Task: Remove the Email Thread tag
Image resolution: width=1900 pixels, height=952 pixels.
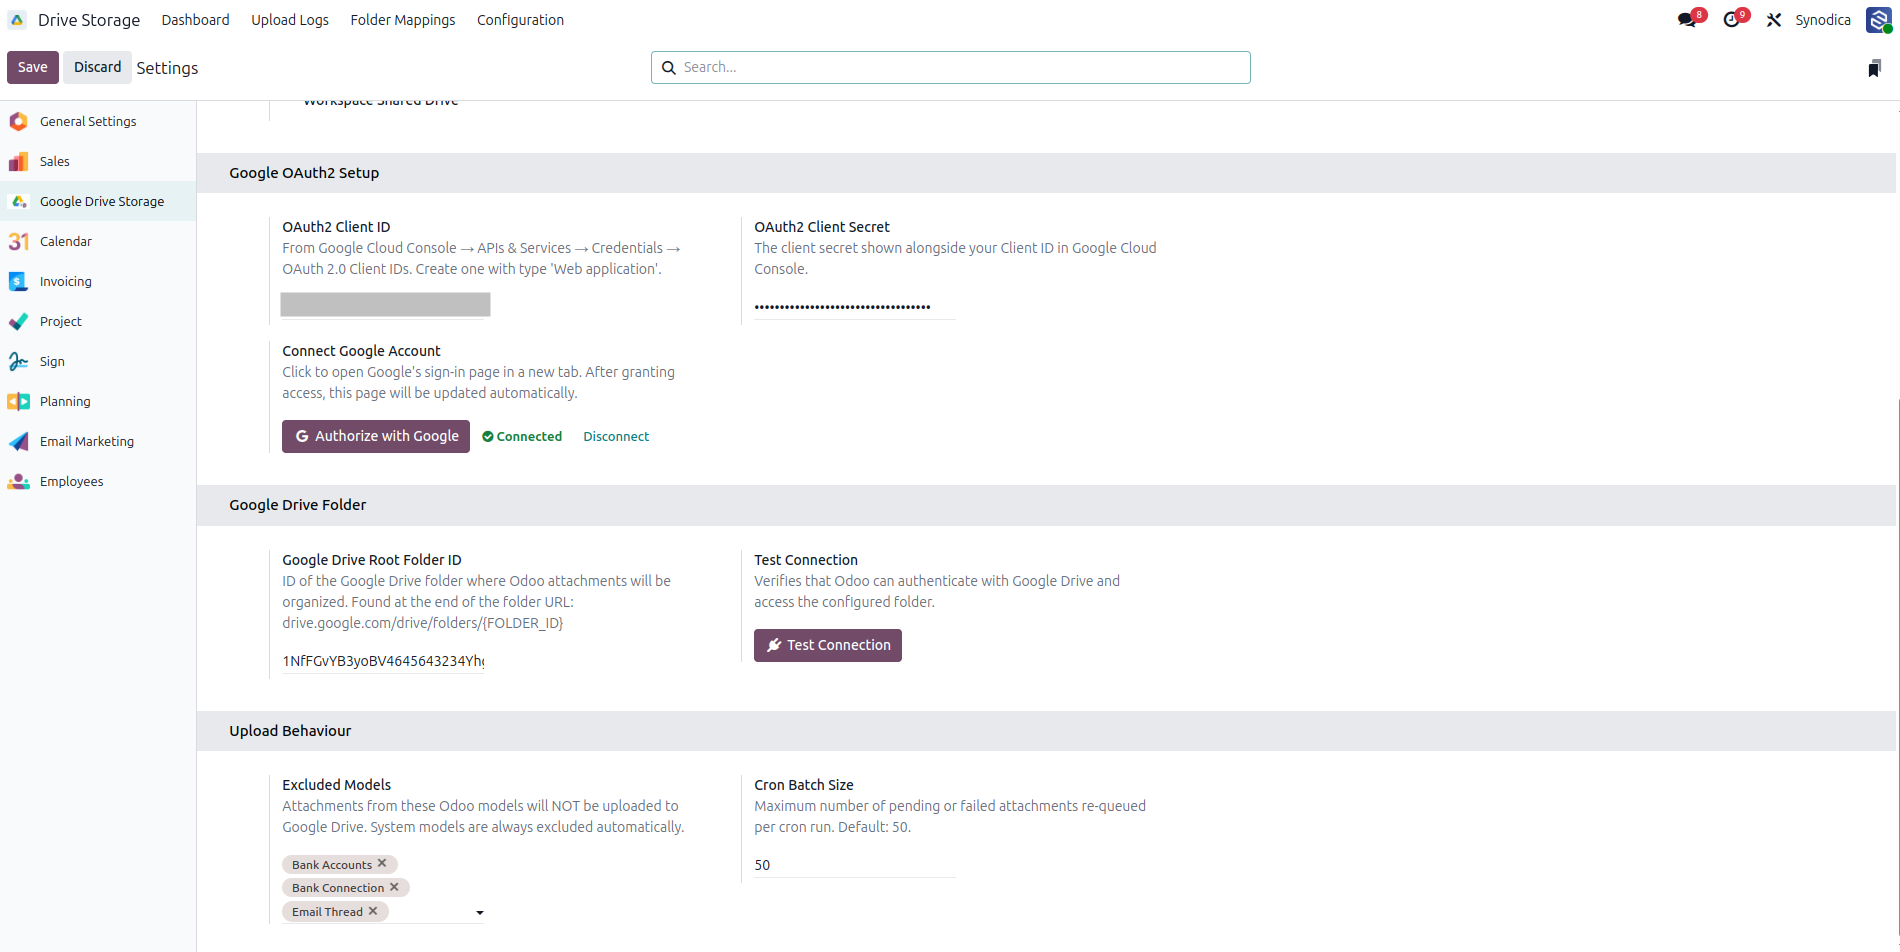Action: tap(373, 911)
